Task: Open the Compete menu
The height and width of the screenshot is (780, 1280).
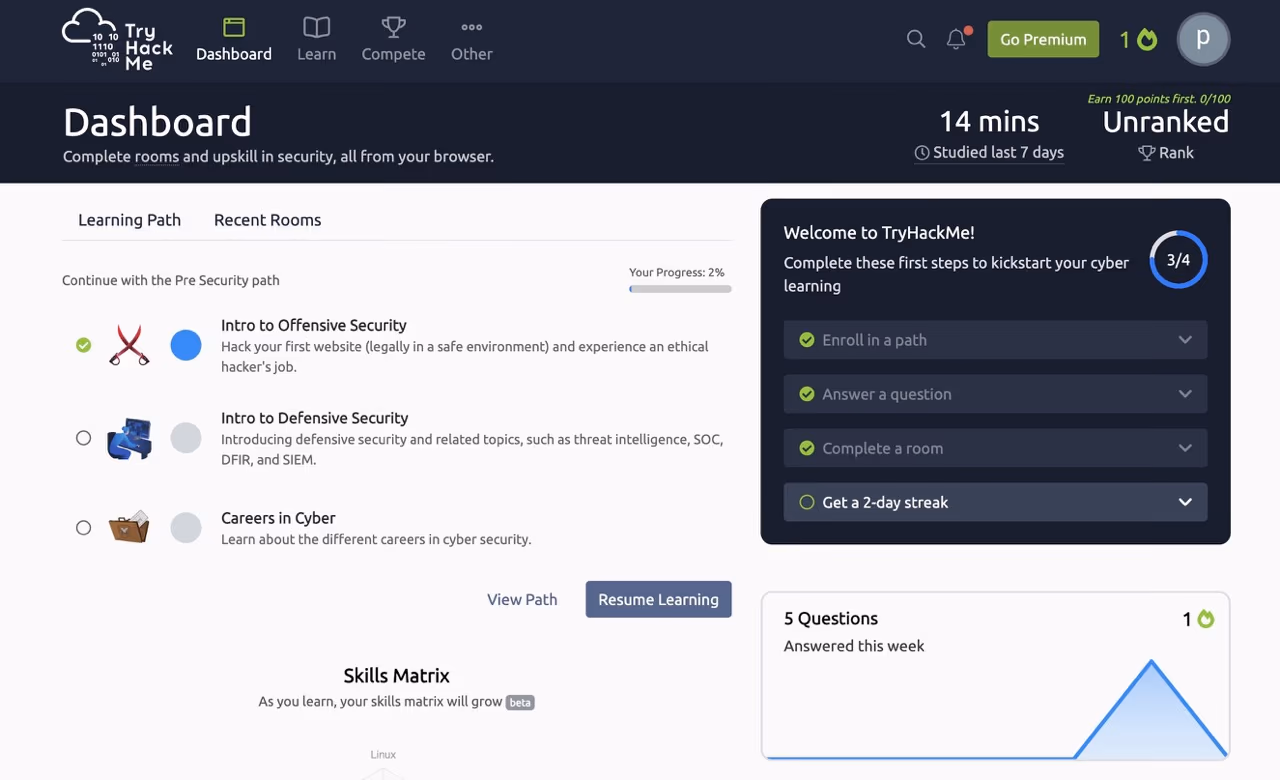Action: pos(393,40)
